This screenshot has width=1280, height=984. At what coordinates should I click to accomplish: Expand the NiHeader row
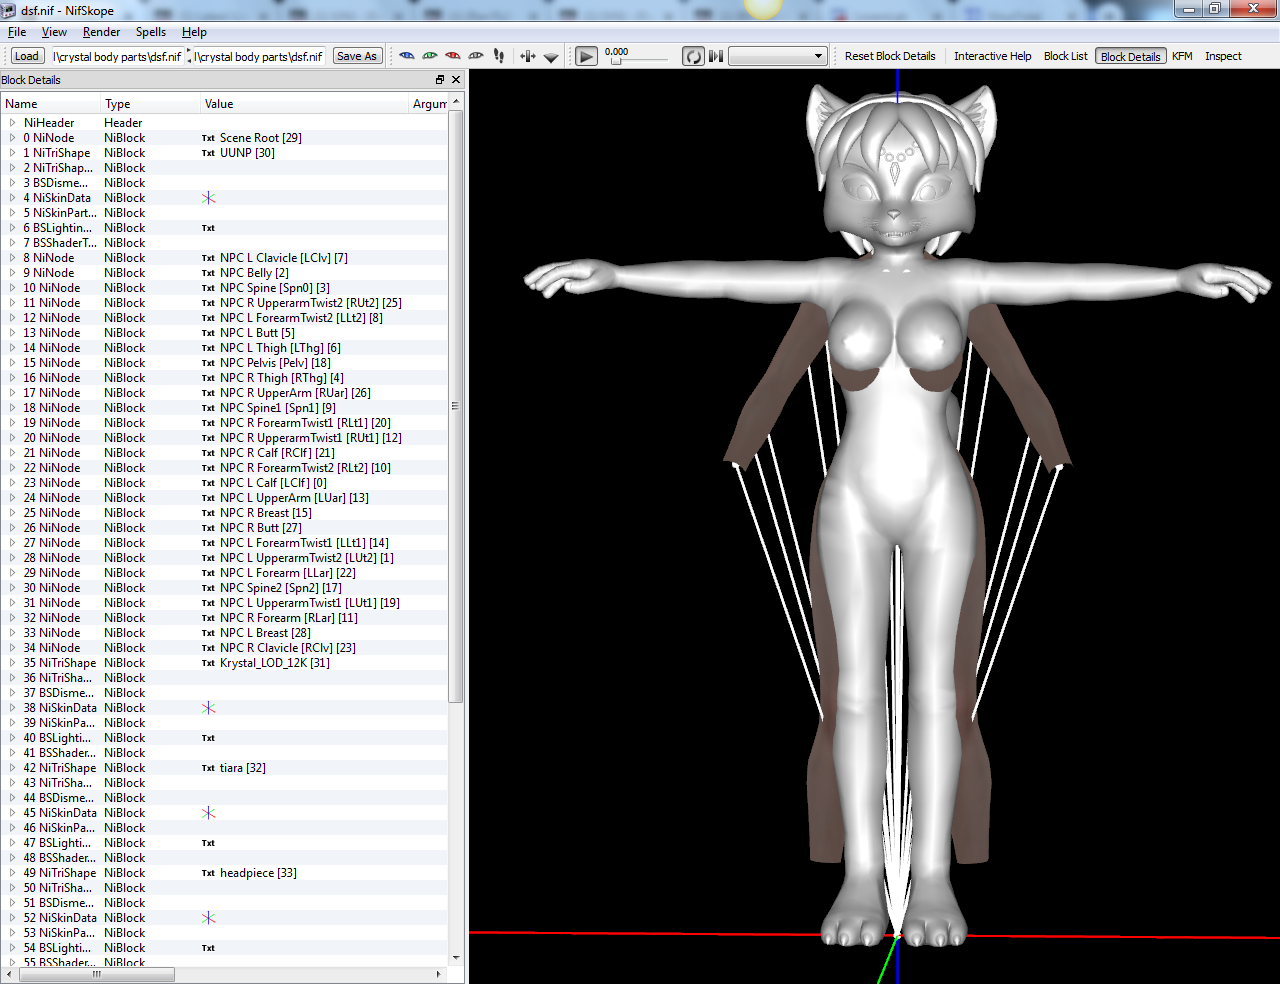pyautogui.click(x=12, y=123)
